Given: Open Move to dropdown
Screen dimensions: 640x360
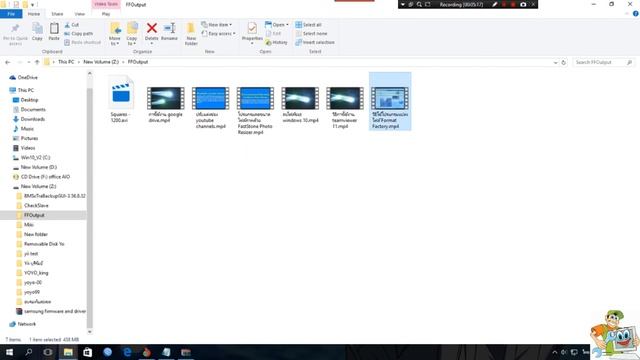Looking at the screenshot, I should (x=115, y=33).
